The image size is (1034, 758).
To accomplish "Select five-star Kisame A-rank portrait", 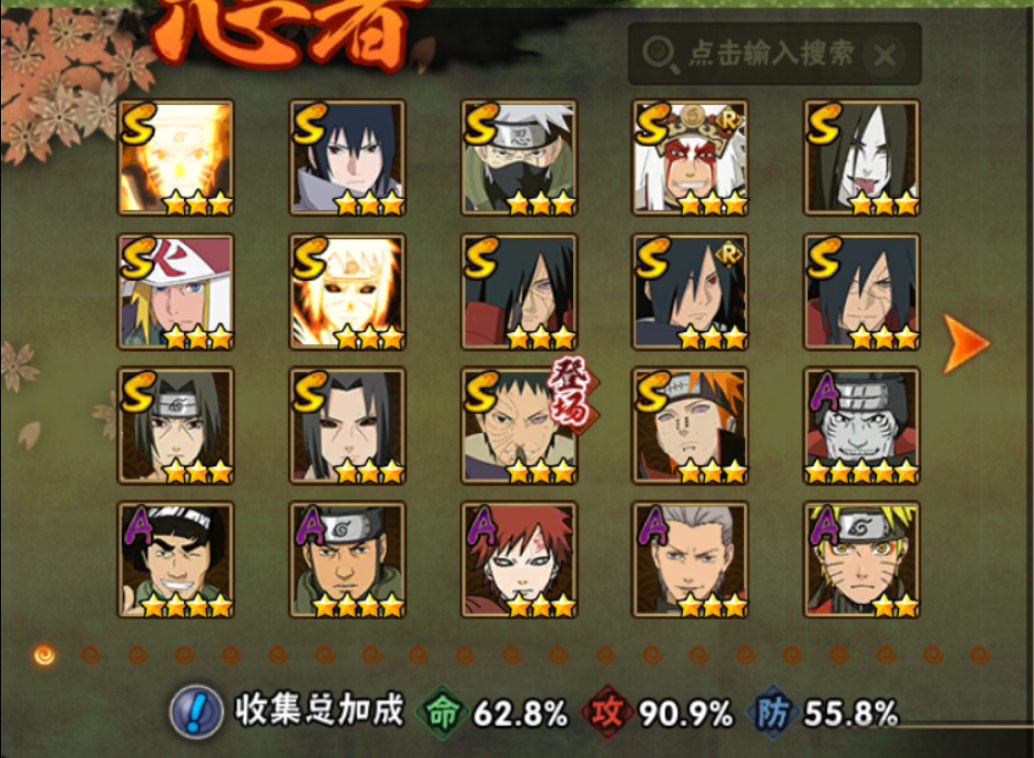I will point(861,426).
